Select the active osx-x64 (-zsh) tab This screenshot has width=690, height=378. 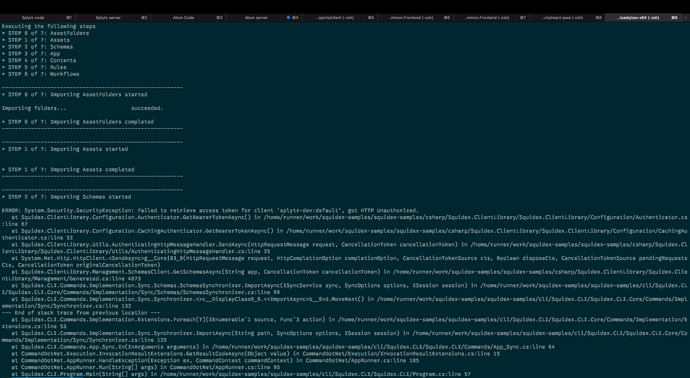[643, 18]
